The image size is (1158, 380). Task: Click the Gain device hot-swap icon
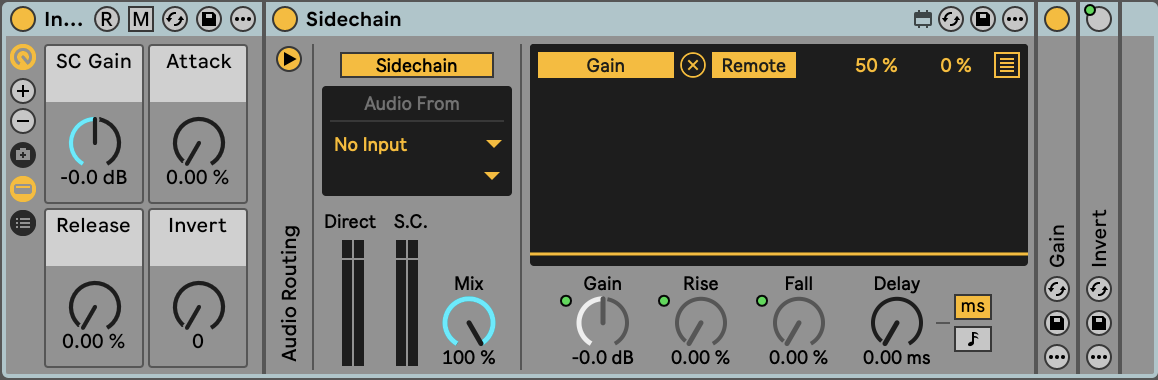[x=1057, y=289]
